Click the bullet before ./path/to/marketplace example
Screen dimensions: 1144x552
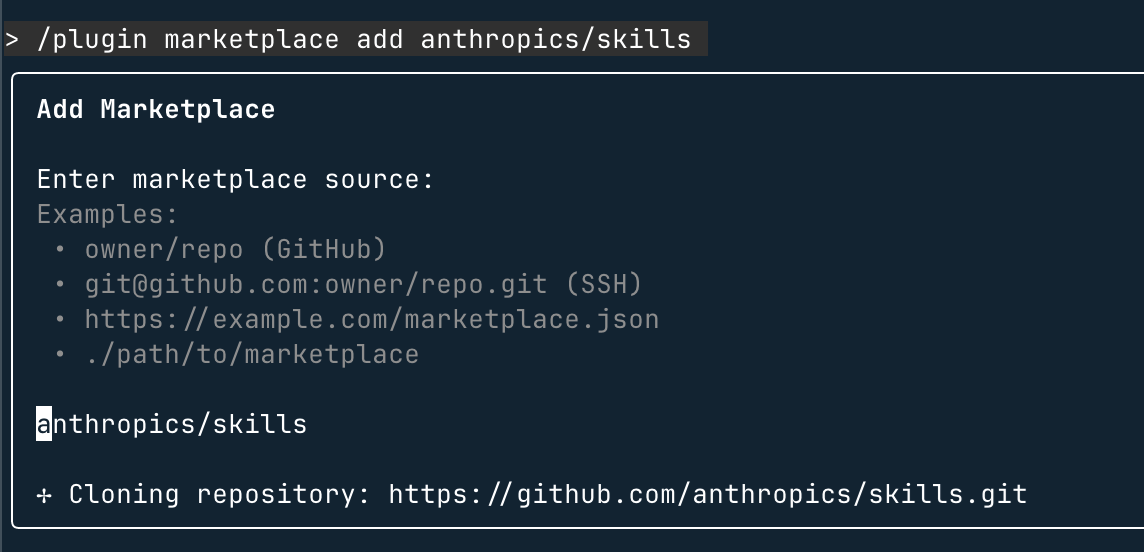(x=60, y=354)
